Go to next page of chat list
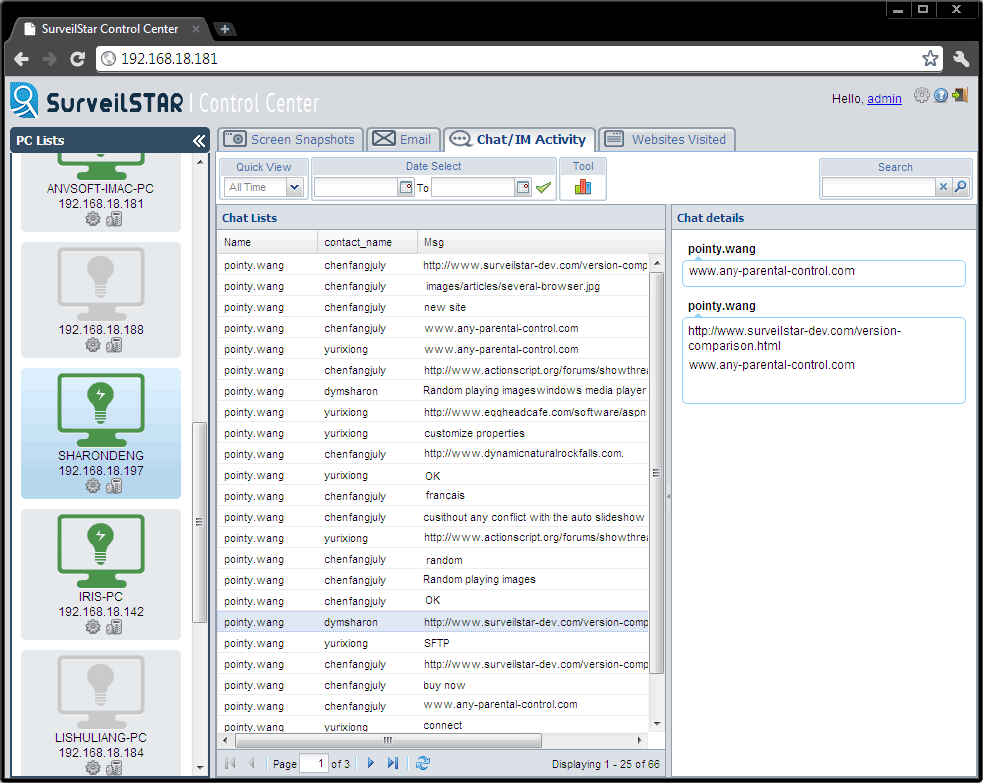Image resolution: width=983 pixels, height=783 pixels. (x=371, y=763)
